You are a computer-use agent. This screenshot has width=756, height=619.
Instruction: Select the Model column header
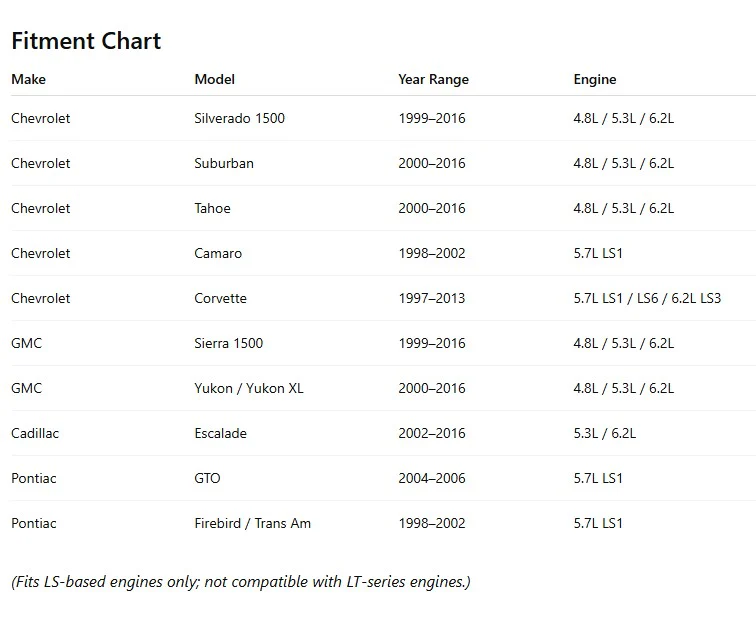point(215,79)
